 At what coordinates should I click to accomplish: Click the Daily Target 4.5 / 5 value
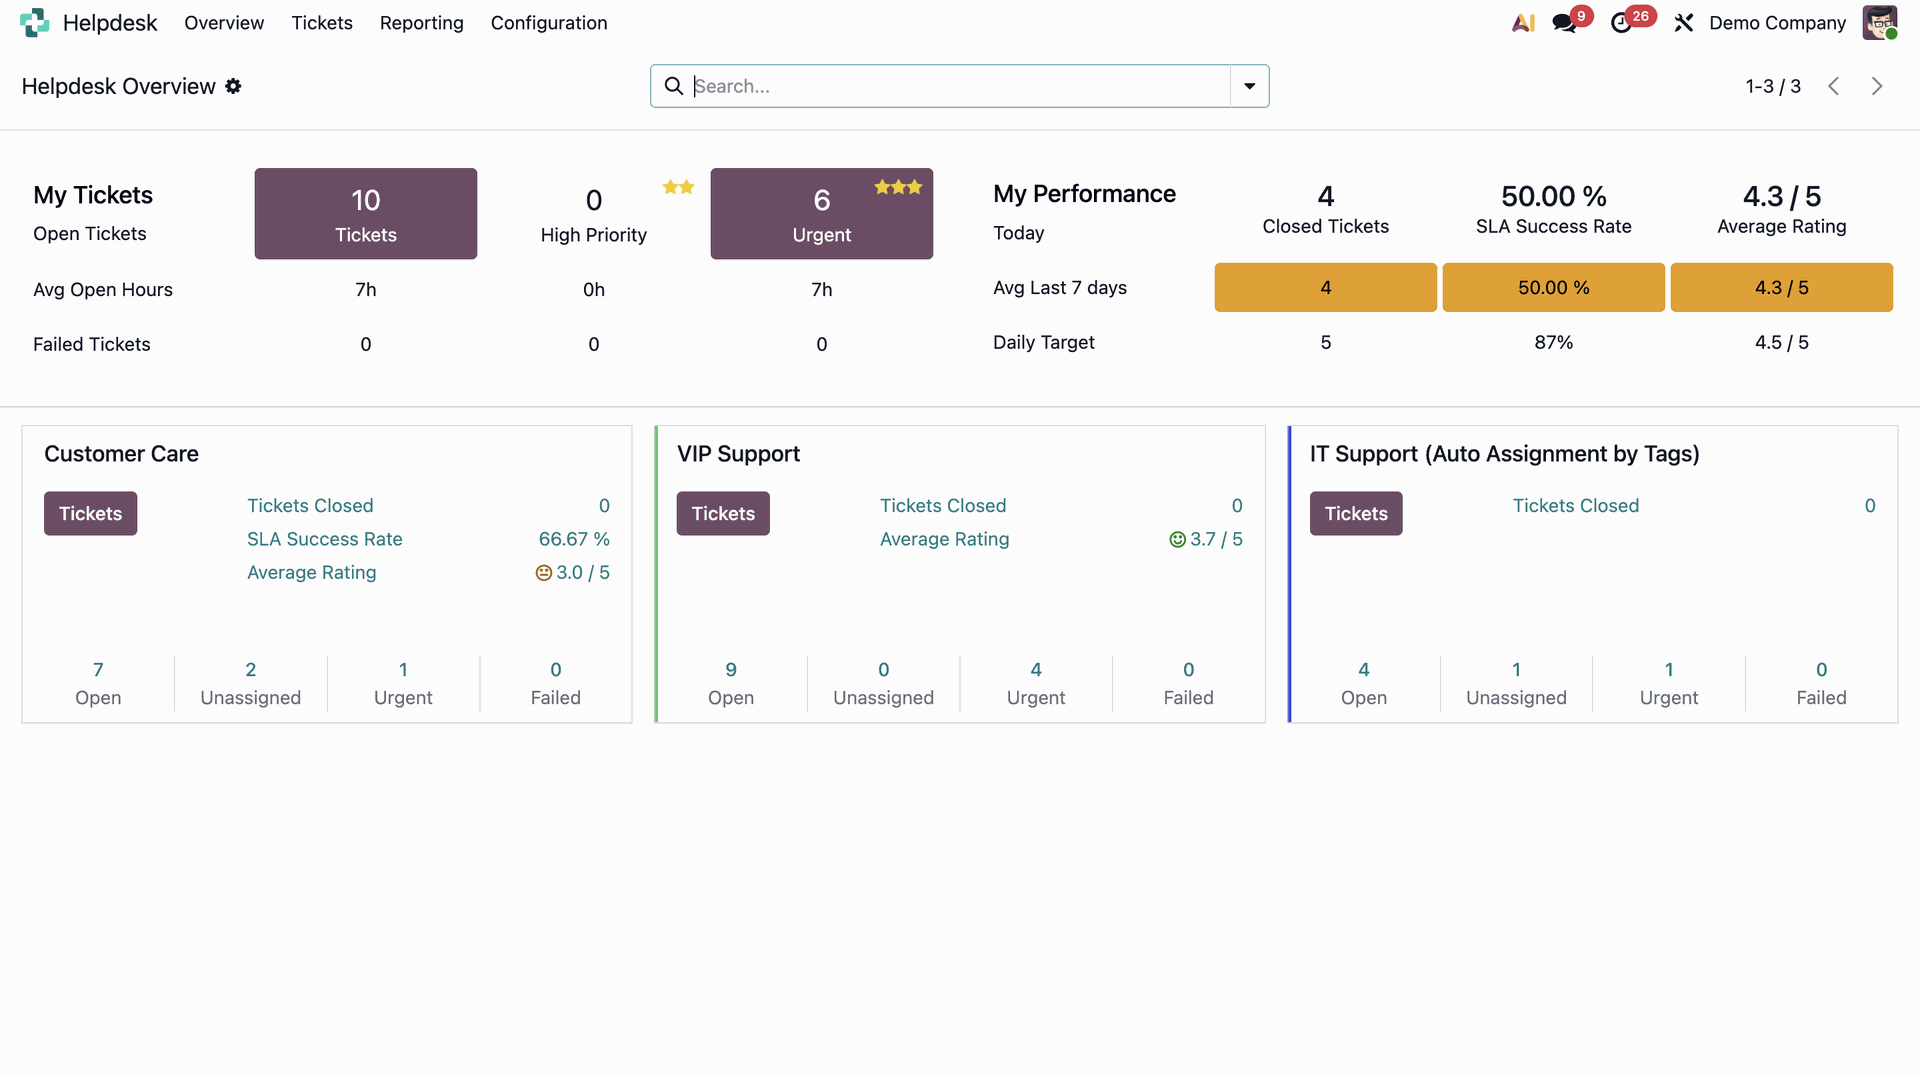[1782, 343]
